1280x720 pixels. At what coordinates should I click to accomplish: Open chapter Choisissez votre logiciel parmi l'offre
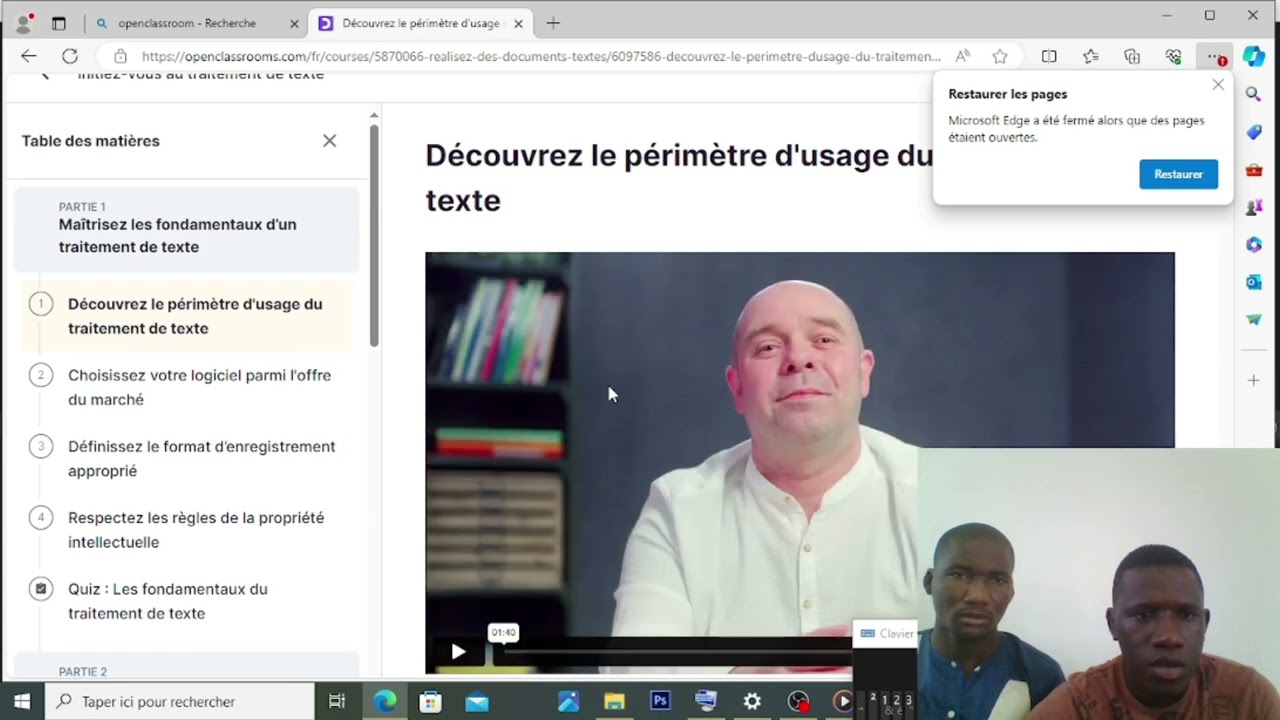199,387
